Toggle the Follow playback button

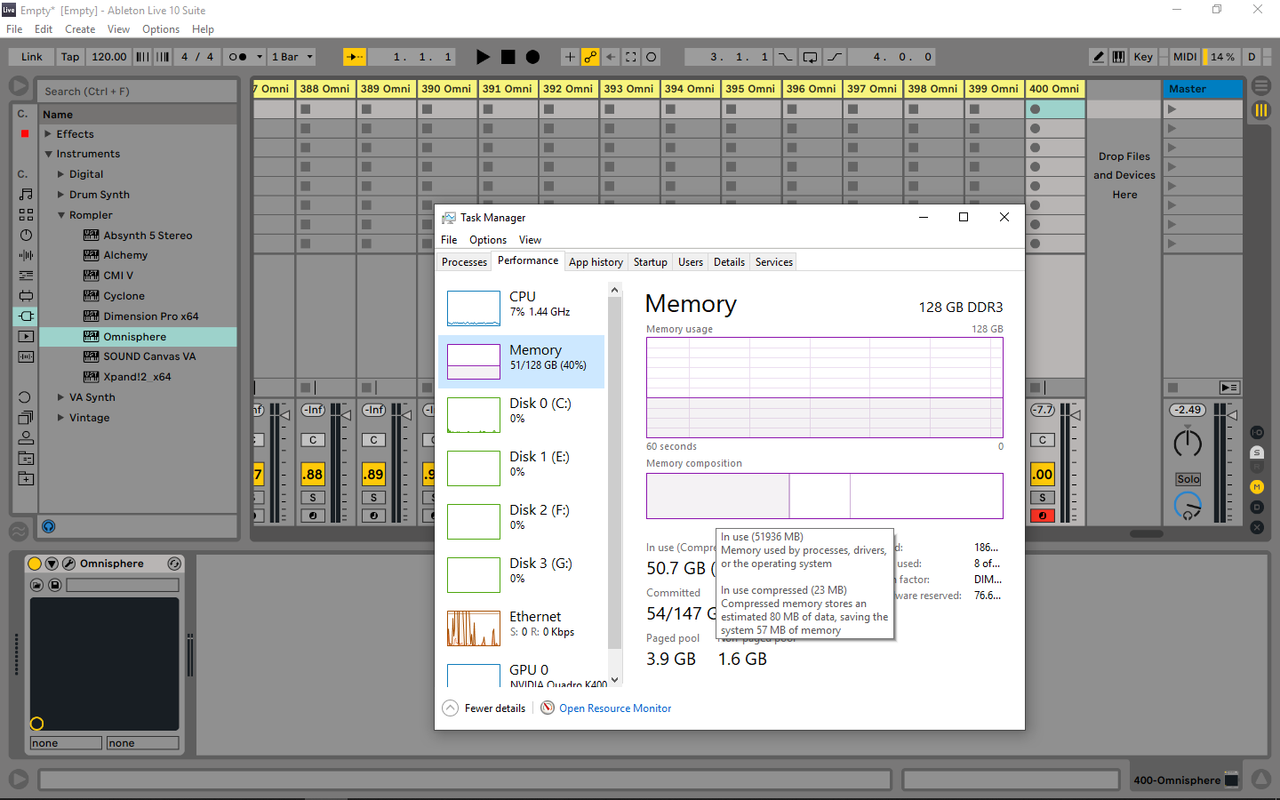[355, 57]
